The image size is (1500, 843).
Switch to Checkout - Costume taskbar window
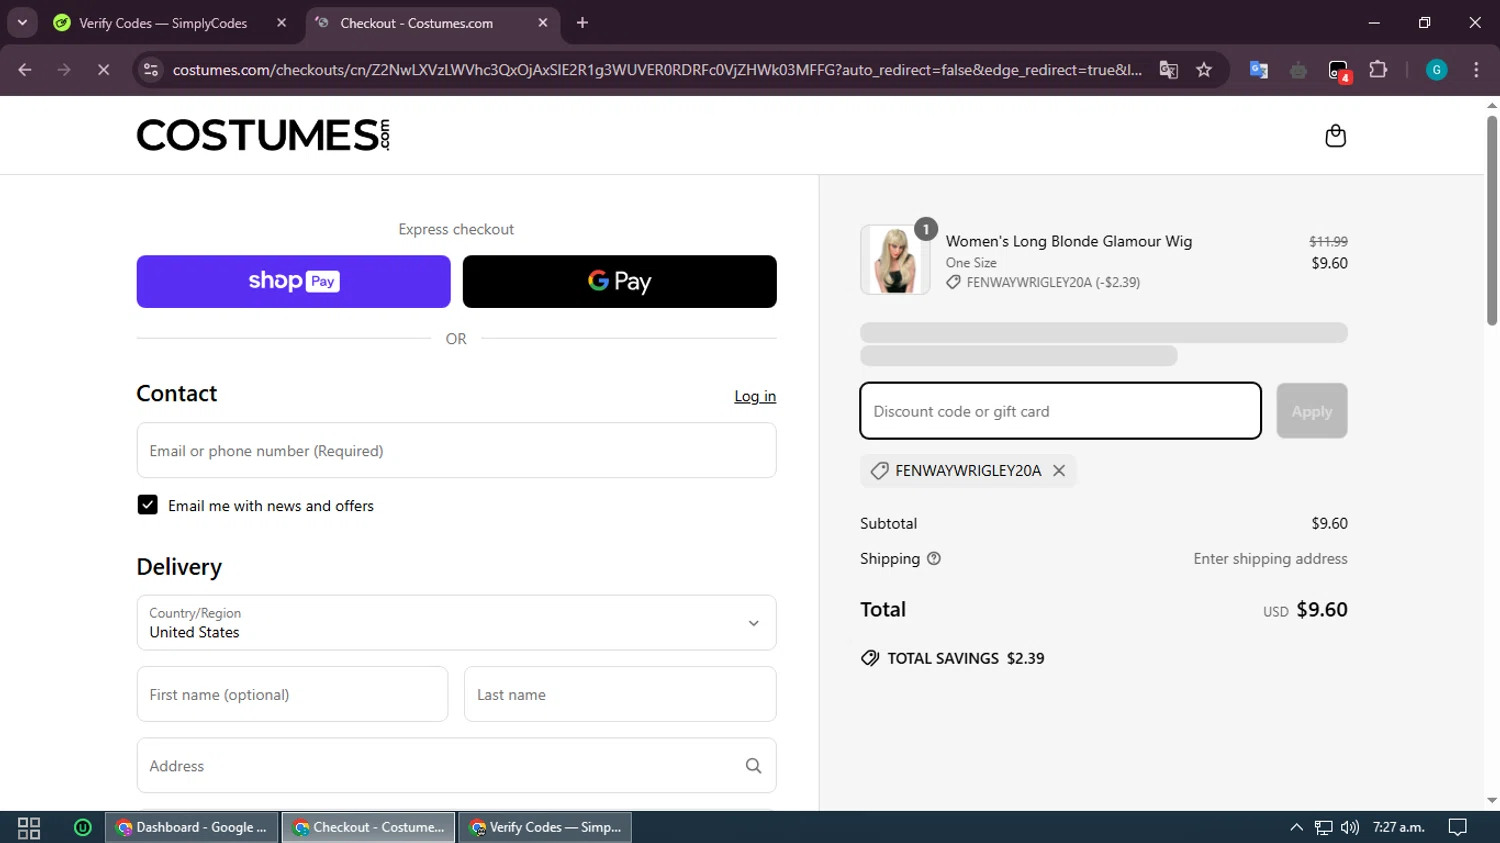(x=368, y=828)
